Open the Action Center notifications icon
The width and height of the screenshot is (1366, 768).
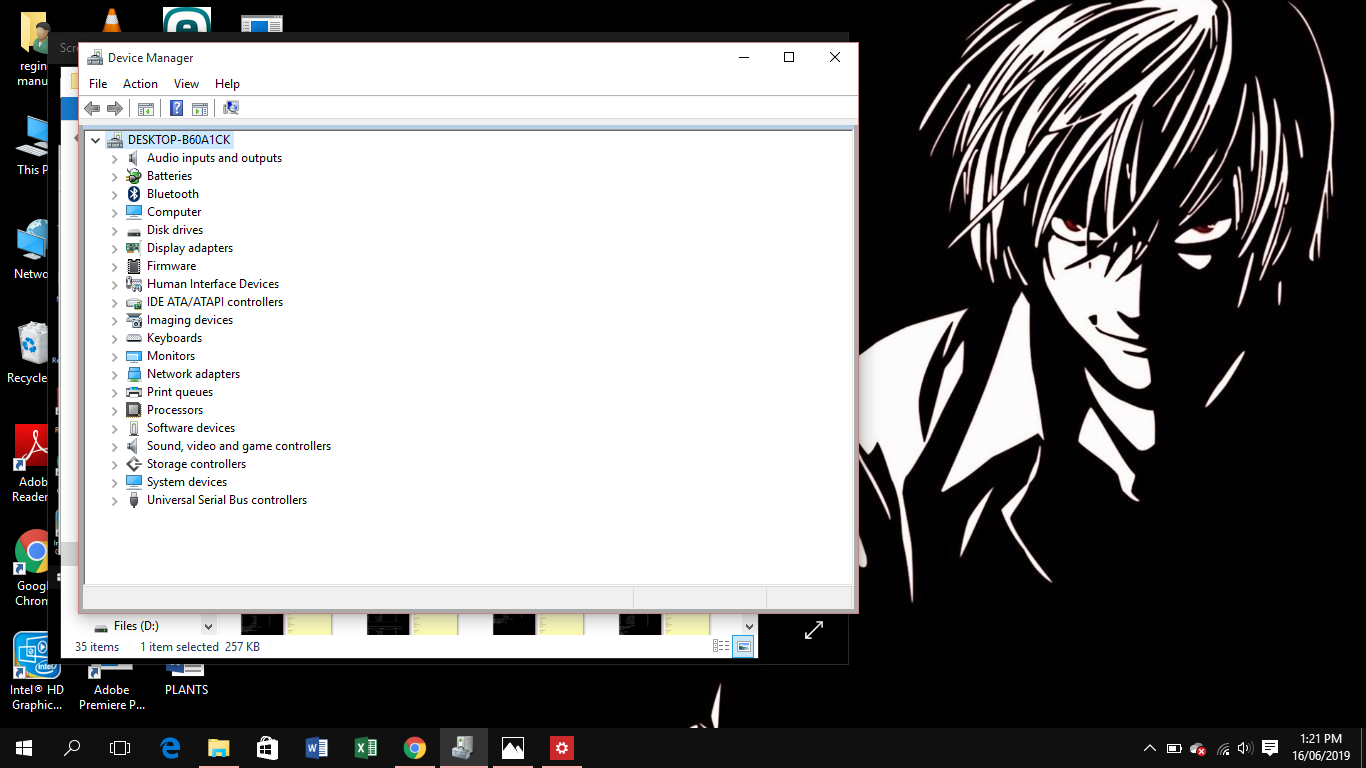1270,748
